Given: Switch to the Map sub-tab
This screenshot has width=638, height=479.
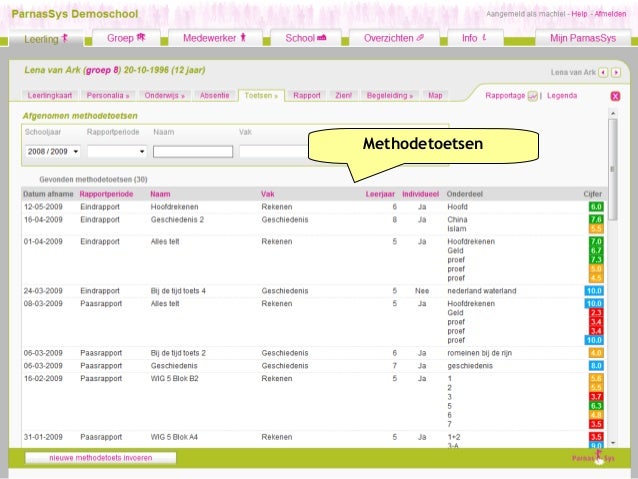Looking at the screenshot, I should point(435,96).
